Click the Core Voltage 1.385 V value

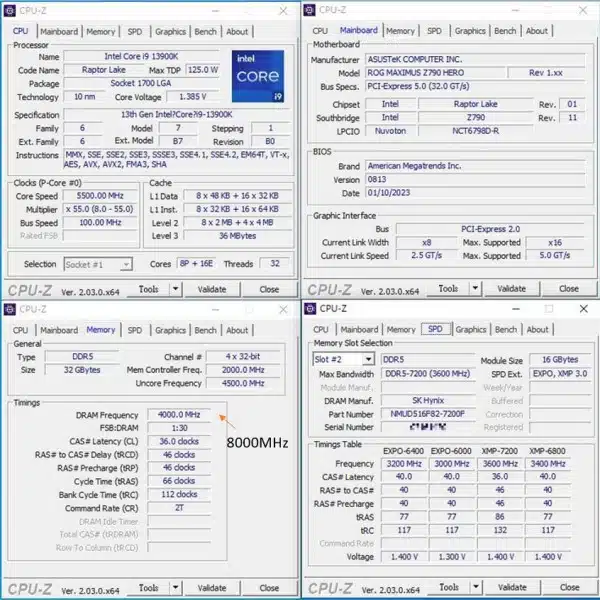coord(192,97)
